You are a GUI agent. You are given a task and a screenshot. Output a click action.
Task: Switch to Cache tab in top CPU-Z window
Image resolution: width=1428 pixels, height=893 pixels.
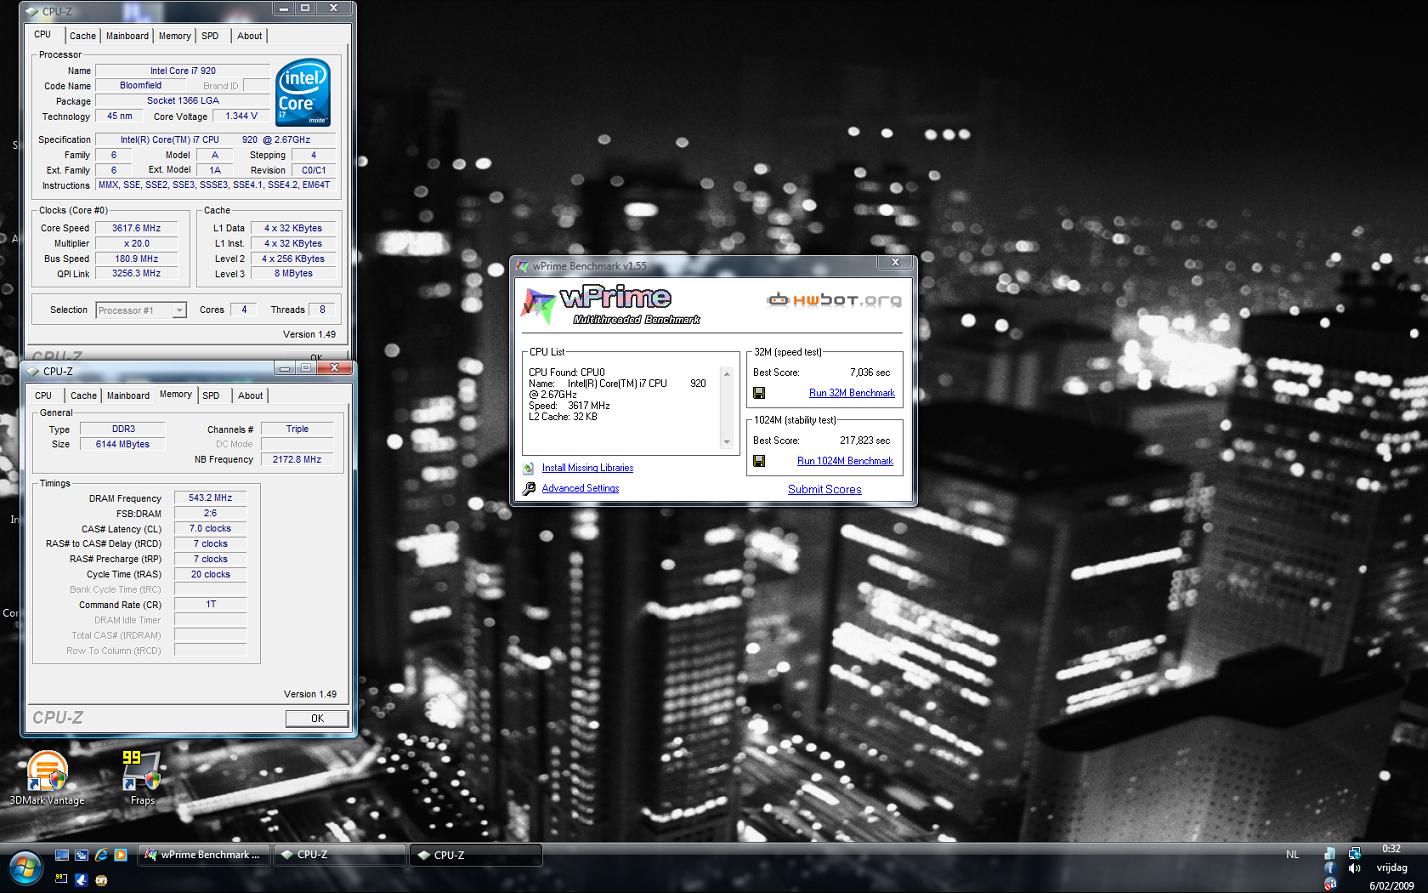point(83,36)
